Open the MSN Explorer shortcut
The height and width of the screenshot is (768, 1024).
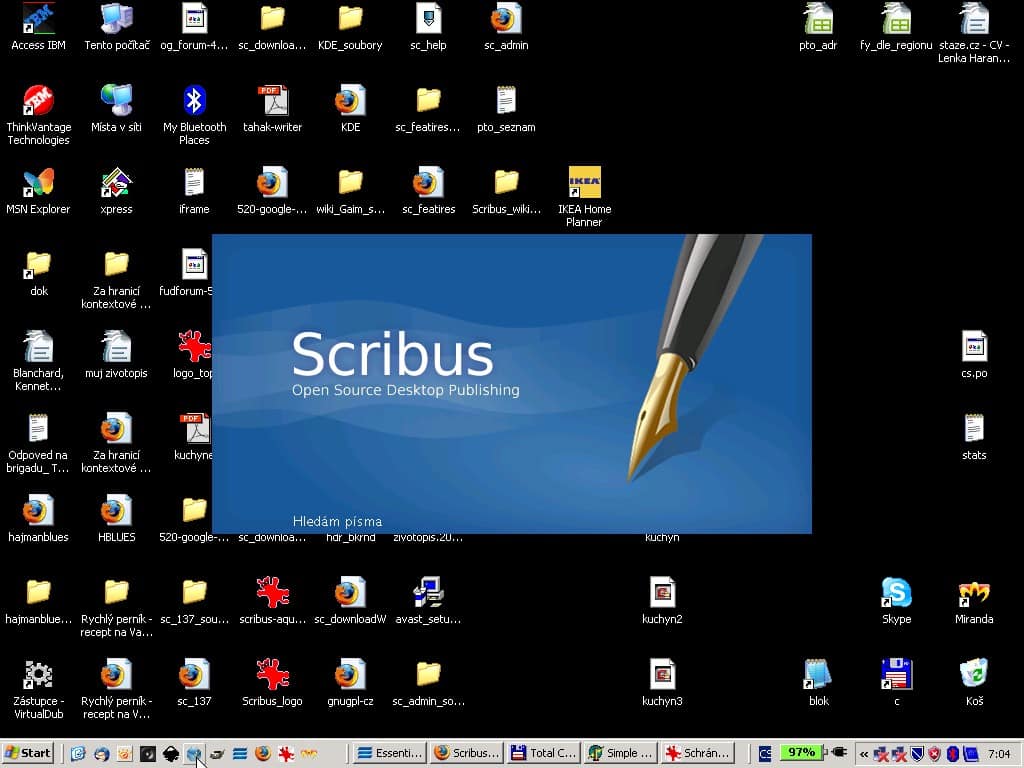tap(39, 190)
